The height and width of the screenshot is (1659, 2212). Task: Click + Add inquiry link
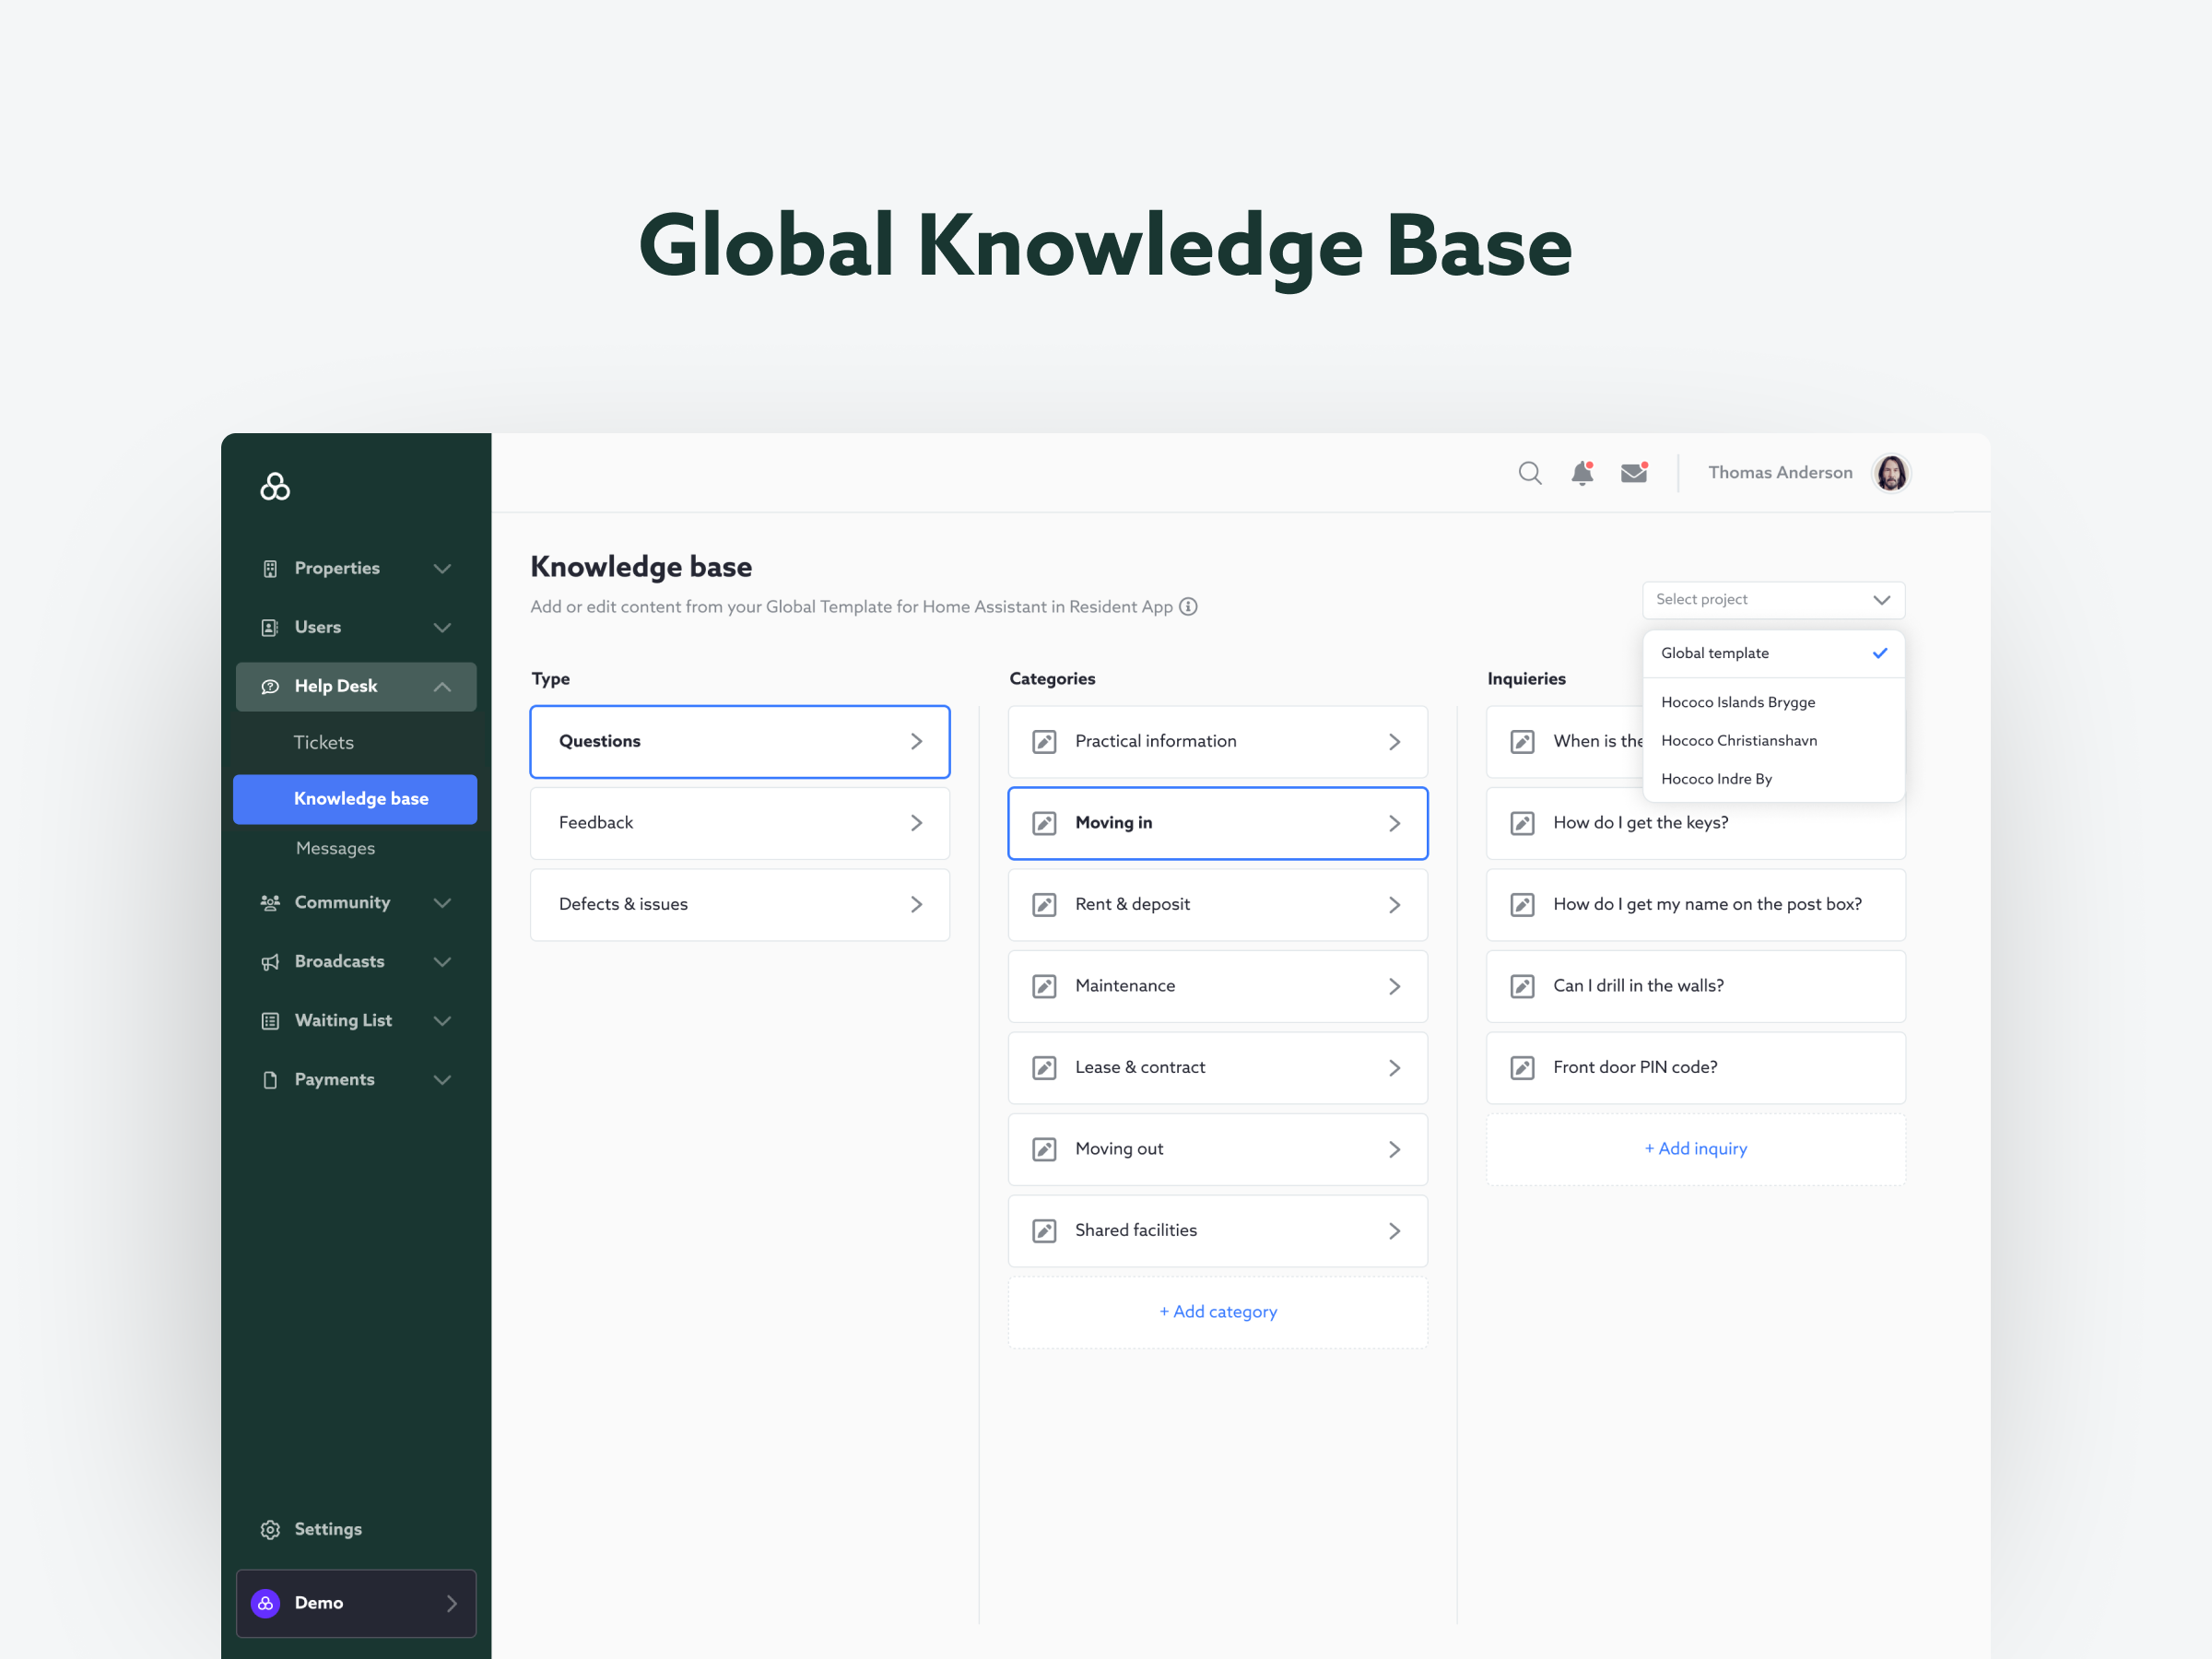click(1695, 1149)
